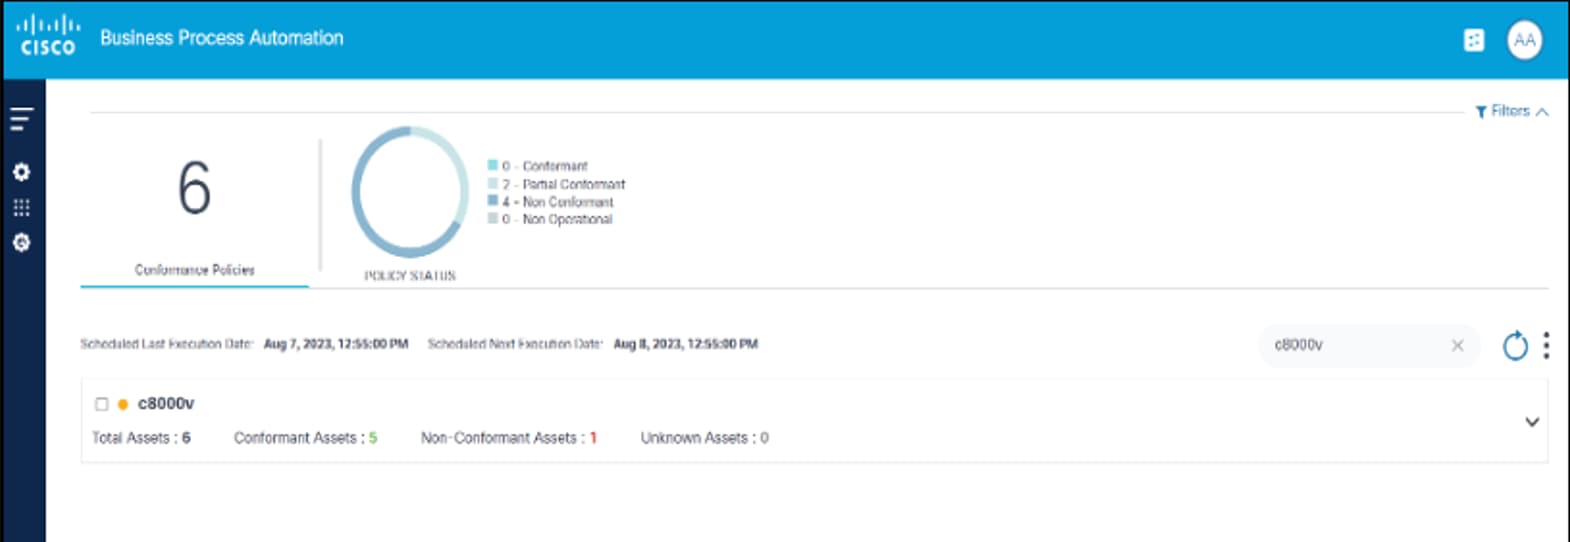
Task: Click the top gear icon in sidebar
Action: pos(21,172)
